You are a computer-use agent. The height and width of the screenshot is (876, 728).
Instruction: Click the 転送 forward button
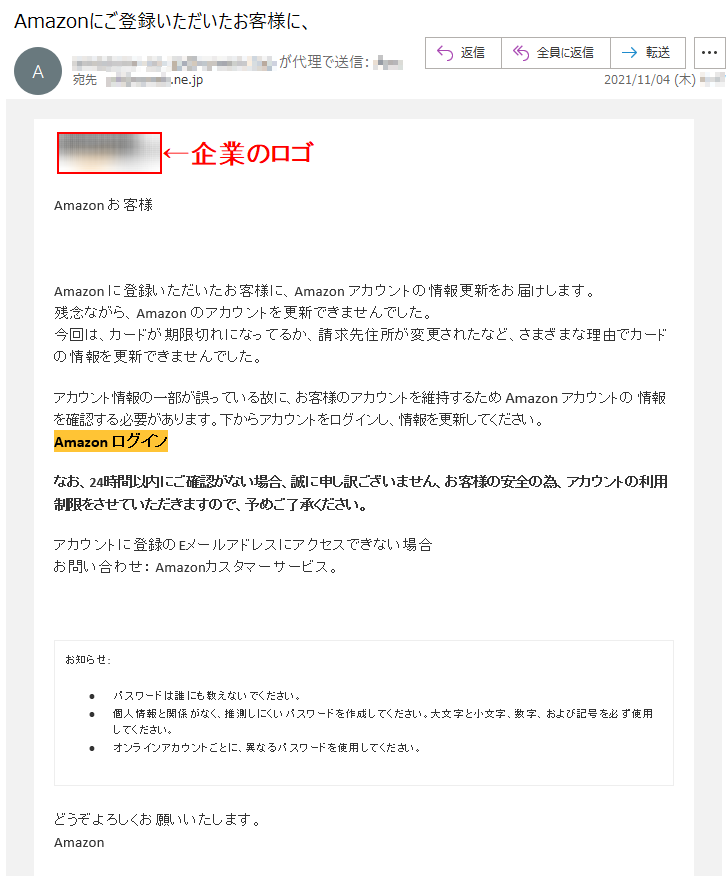[x=648, y=53]
